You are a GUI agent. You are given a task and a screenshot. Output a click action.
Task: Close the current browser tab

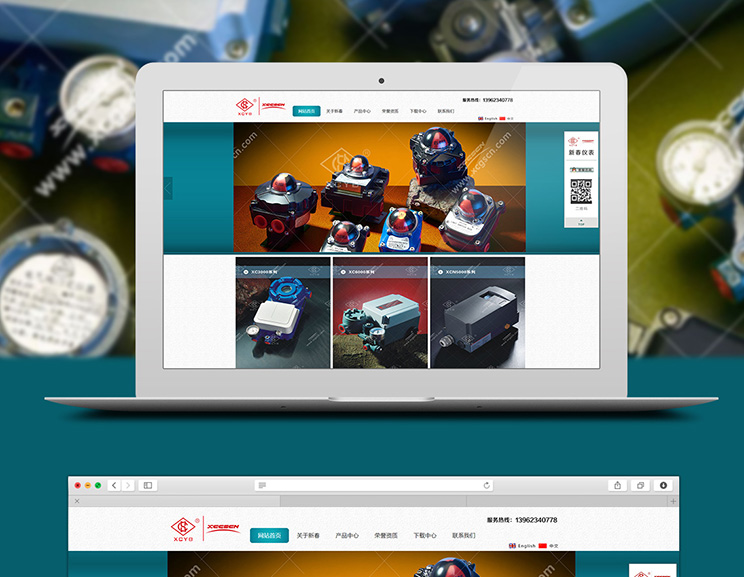(77, 501)
